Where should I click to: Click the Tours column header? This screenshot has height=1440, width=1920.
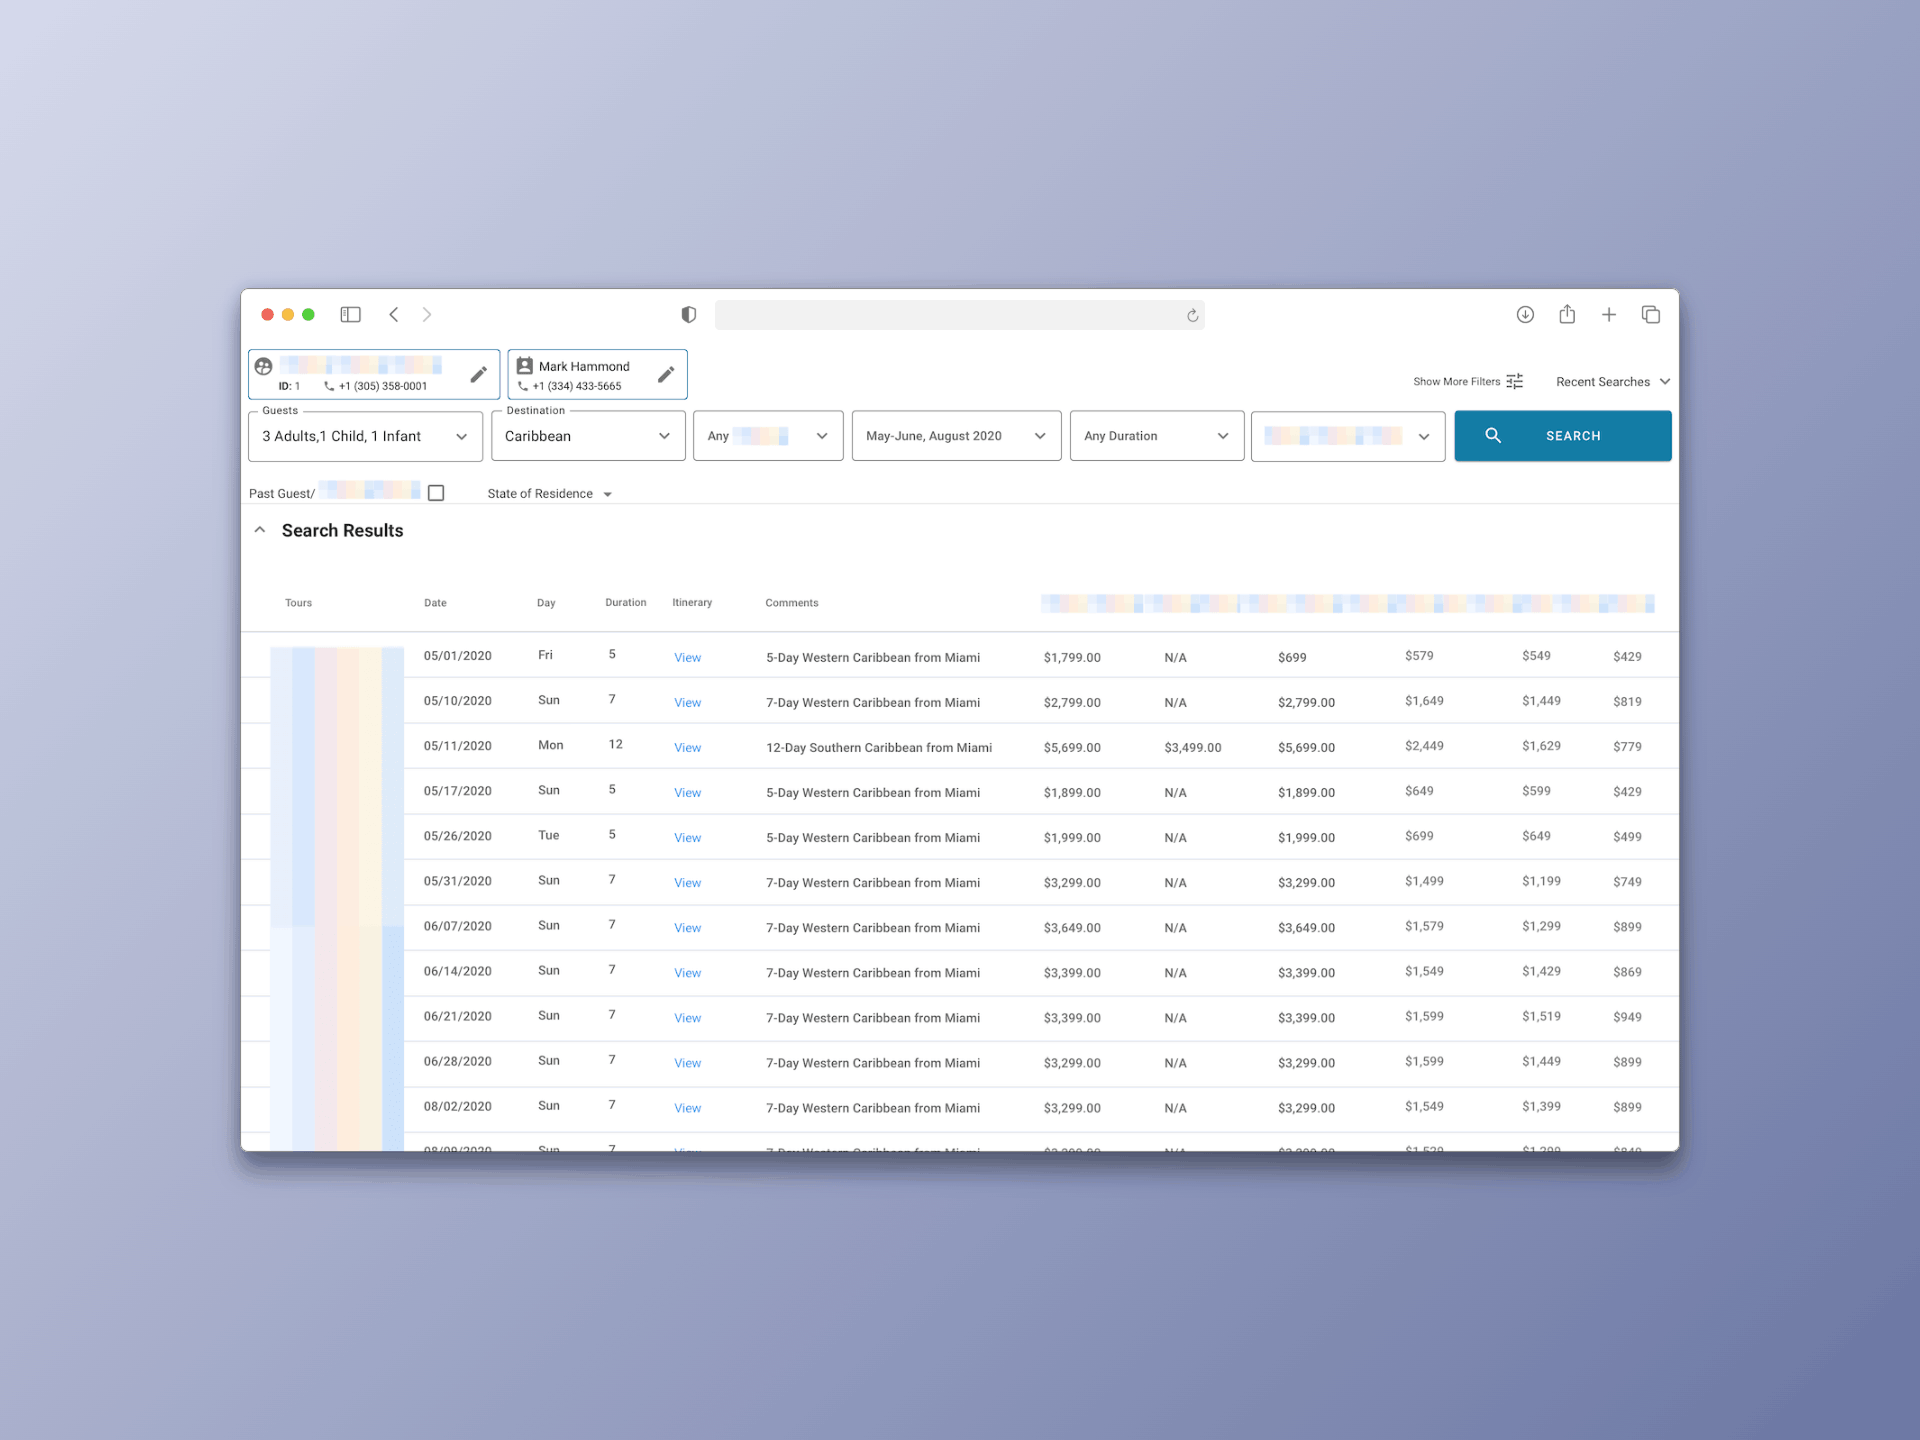tap(298, 603)
